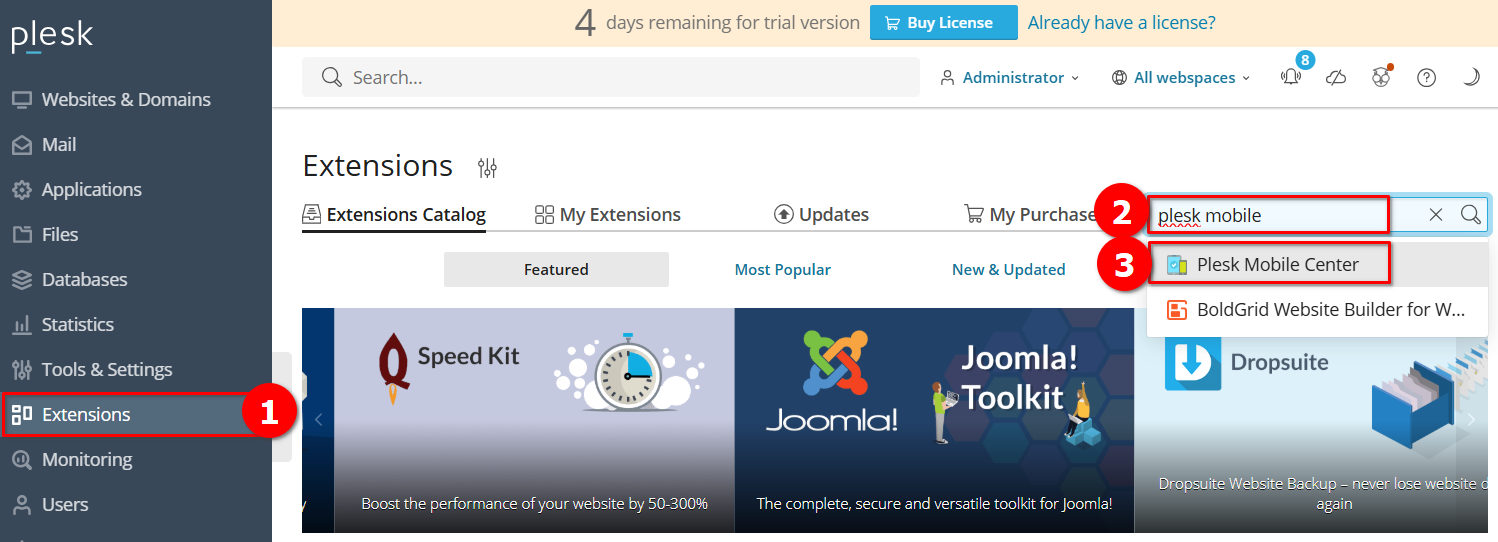
Task: Go to next carousel slide
Action: [x=1471, y=420]
